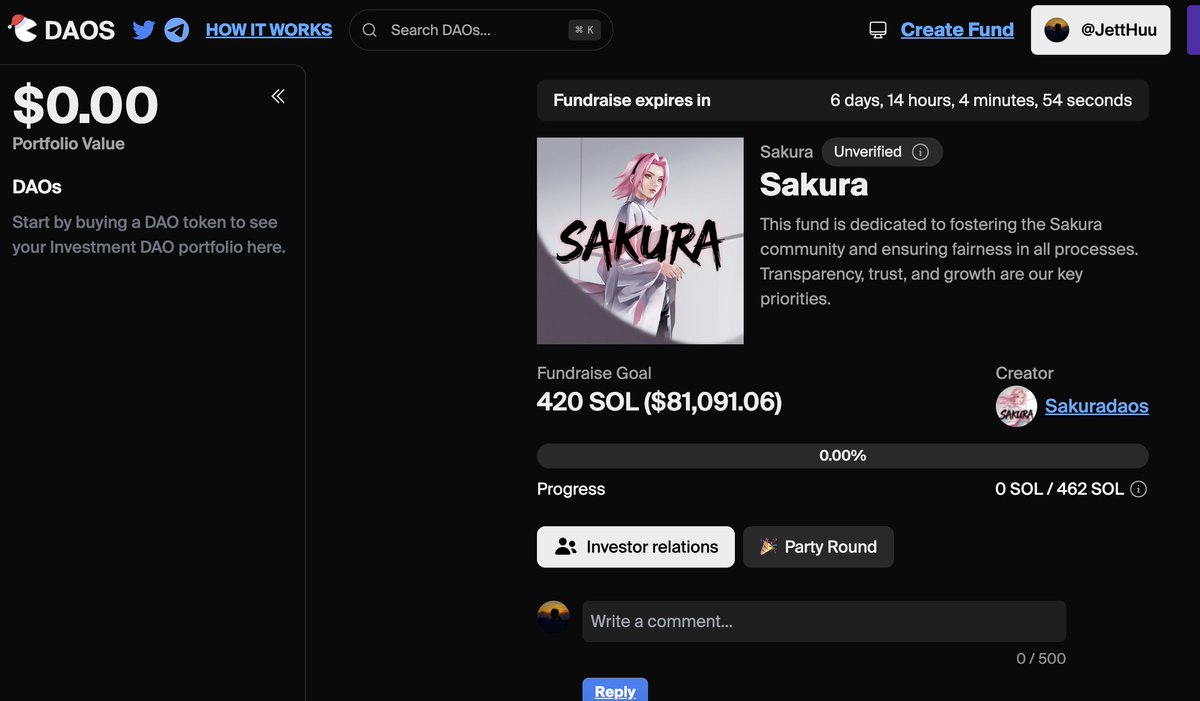The image size is (1200, 701).
Task: Open the Sakuradaos creator link
Action: pyautogui.click(x=1096, y=406)
